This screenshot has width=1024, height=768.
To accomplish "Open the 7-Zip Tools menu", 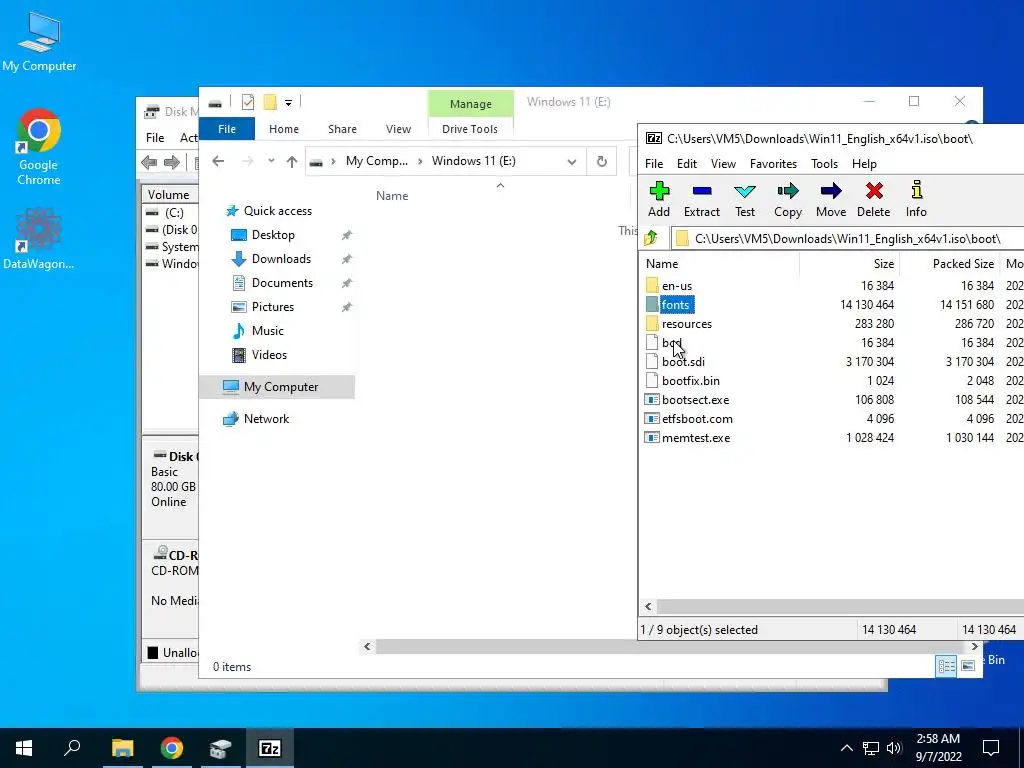I will click(824, 164).
